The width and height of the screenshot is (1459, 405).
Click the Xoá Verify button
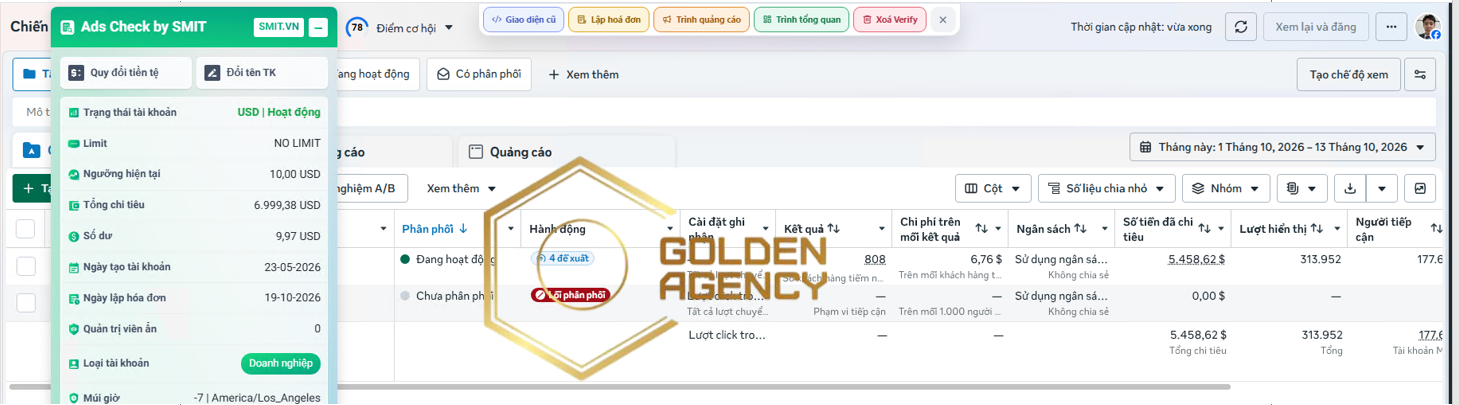[890, 19]
